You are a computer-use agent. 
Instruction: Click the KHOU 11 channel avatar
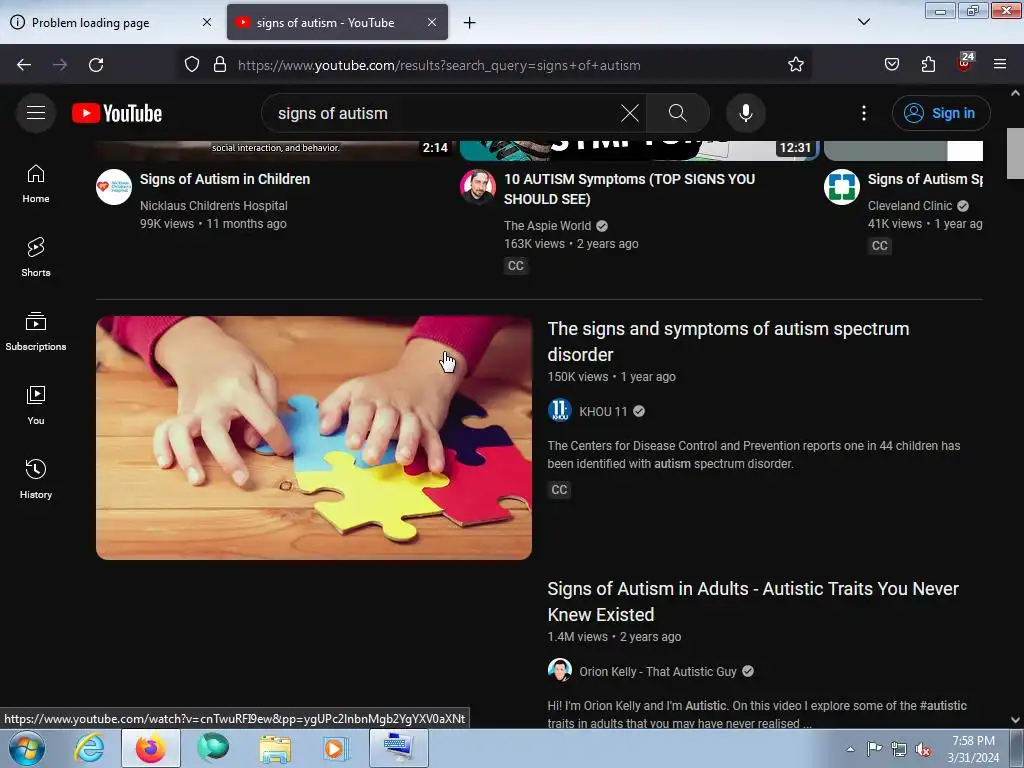pyautogui.click(x=560, y=411)
